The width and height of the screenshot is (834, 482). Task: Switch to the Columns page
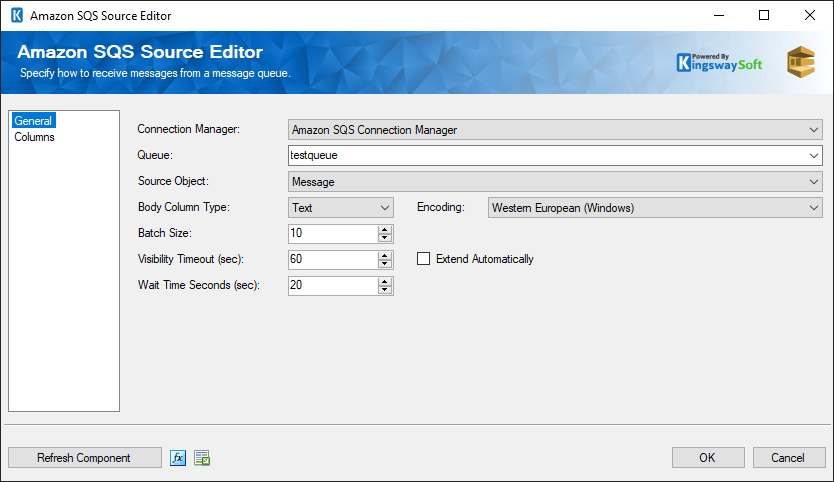[x=34, y=137]
